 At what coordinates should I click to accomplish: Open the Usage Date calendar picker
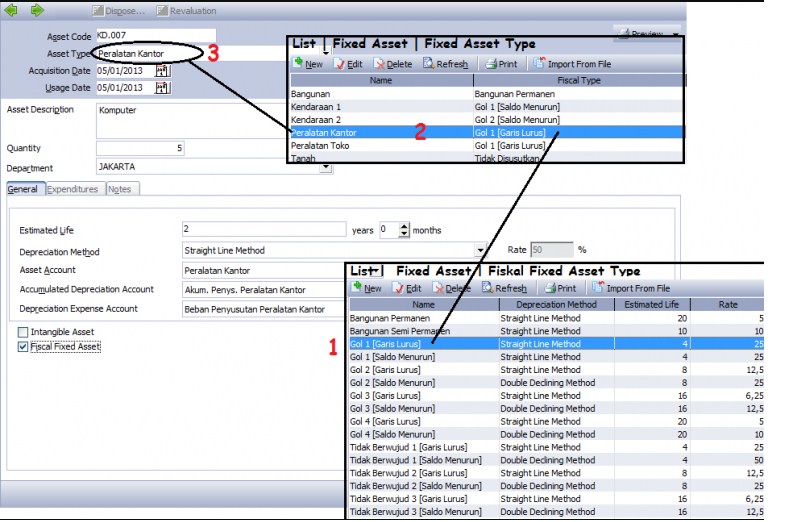click(164, 88)
